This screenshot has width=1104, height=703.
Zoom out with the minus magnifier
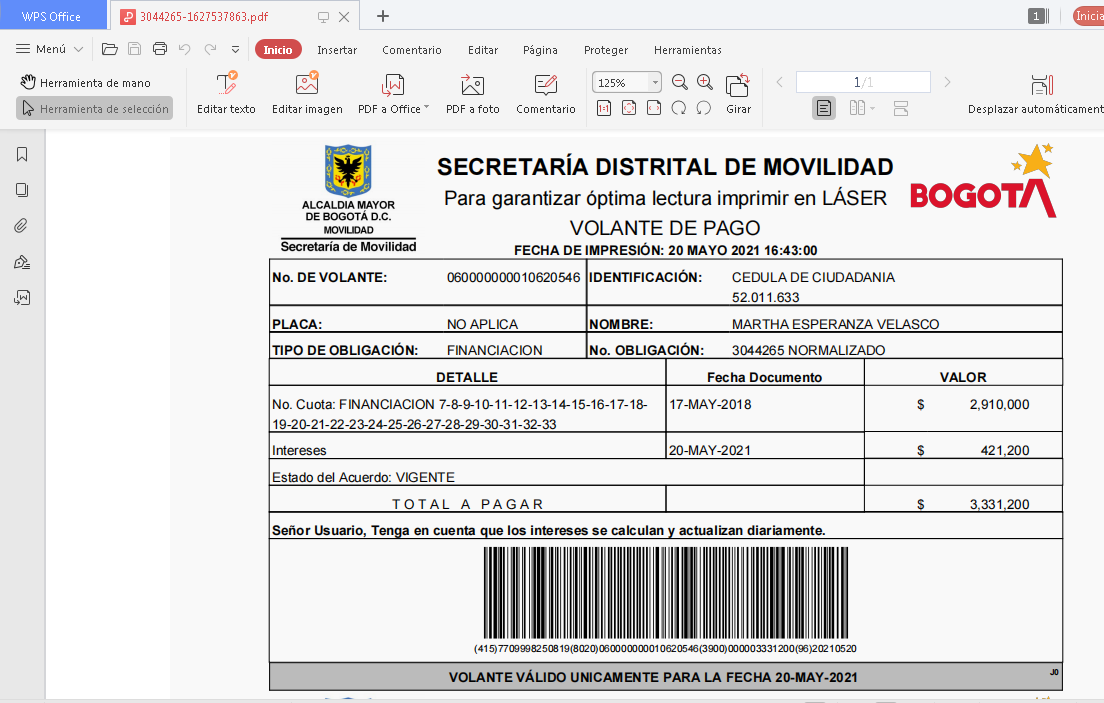680,82
